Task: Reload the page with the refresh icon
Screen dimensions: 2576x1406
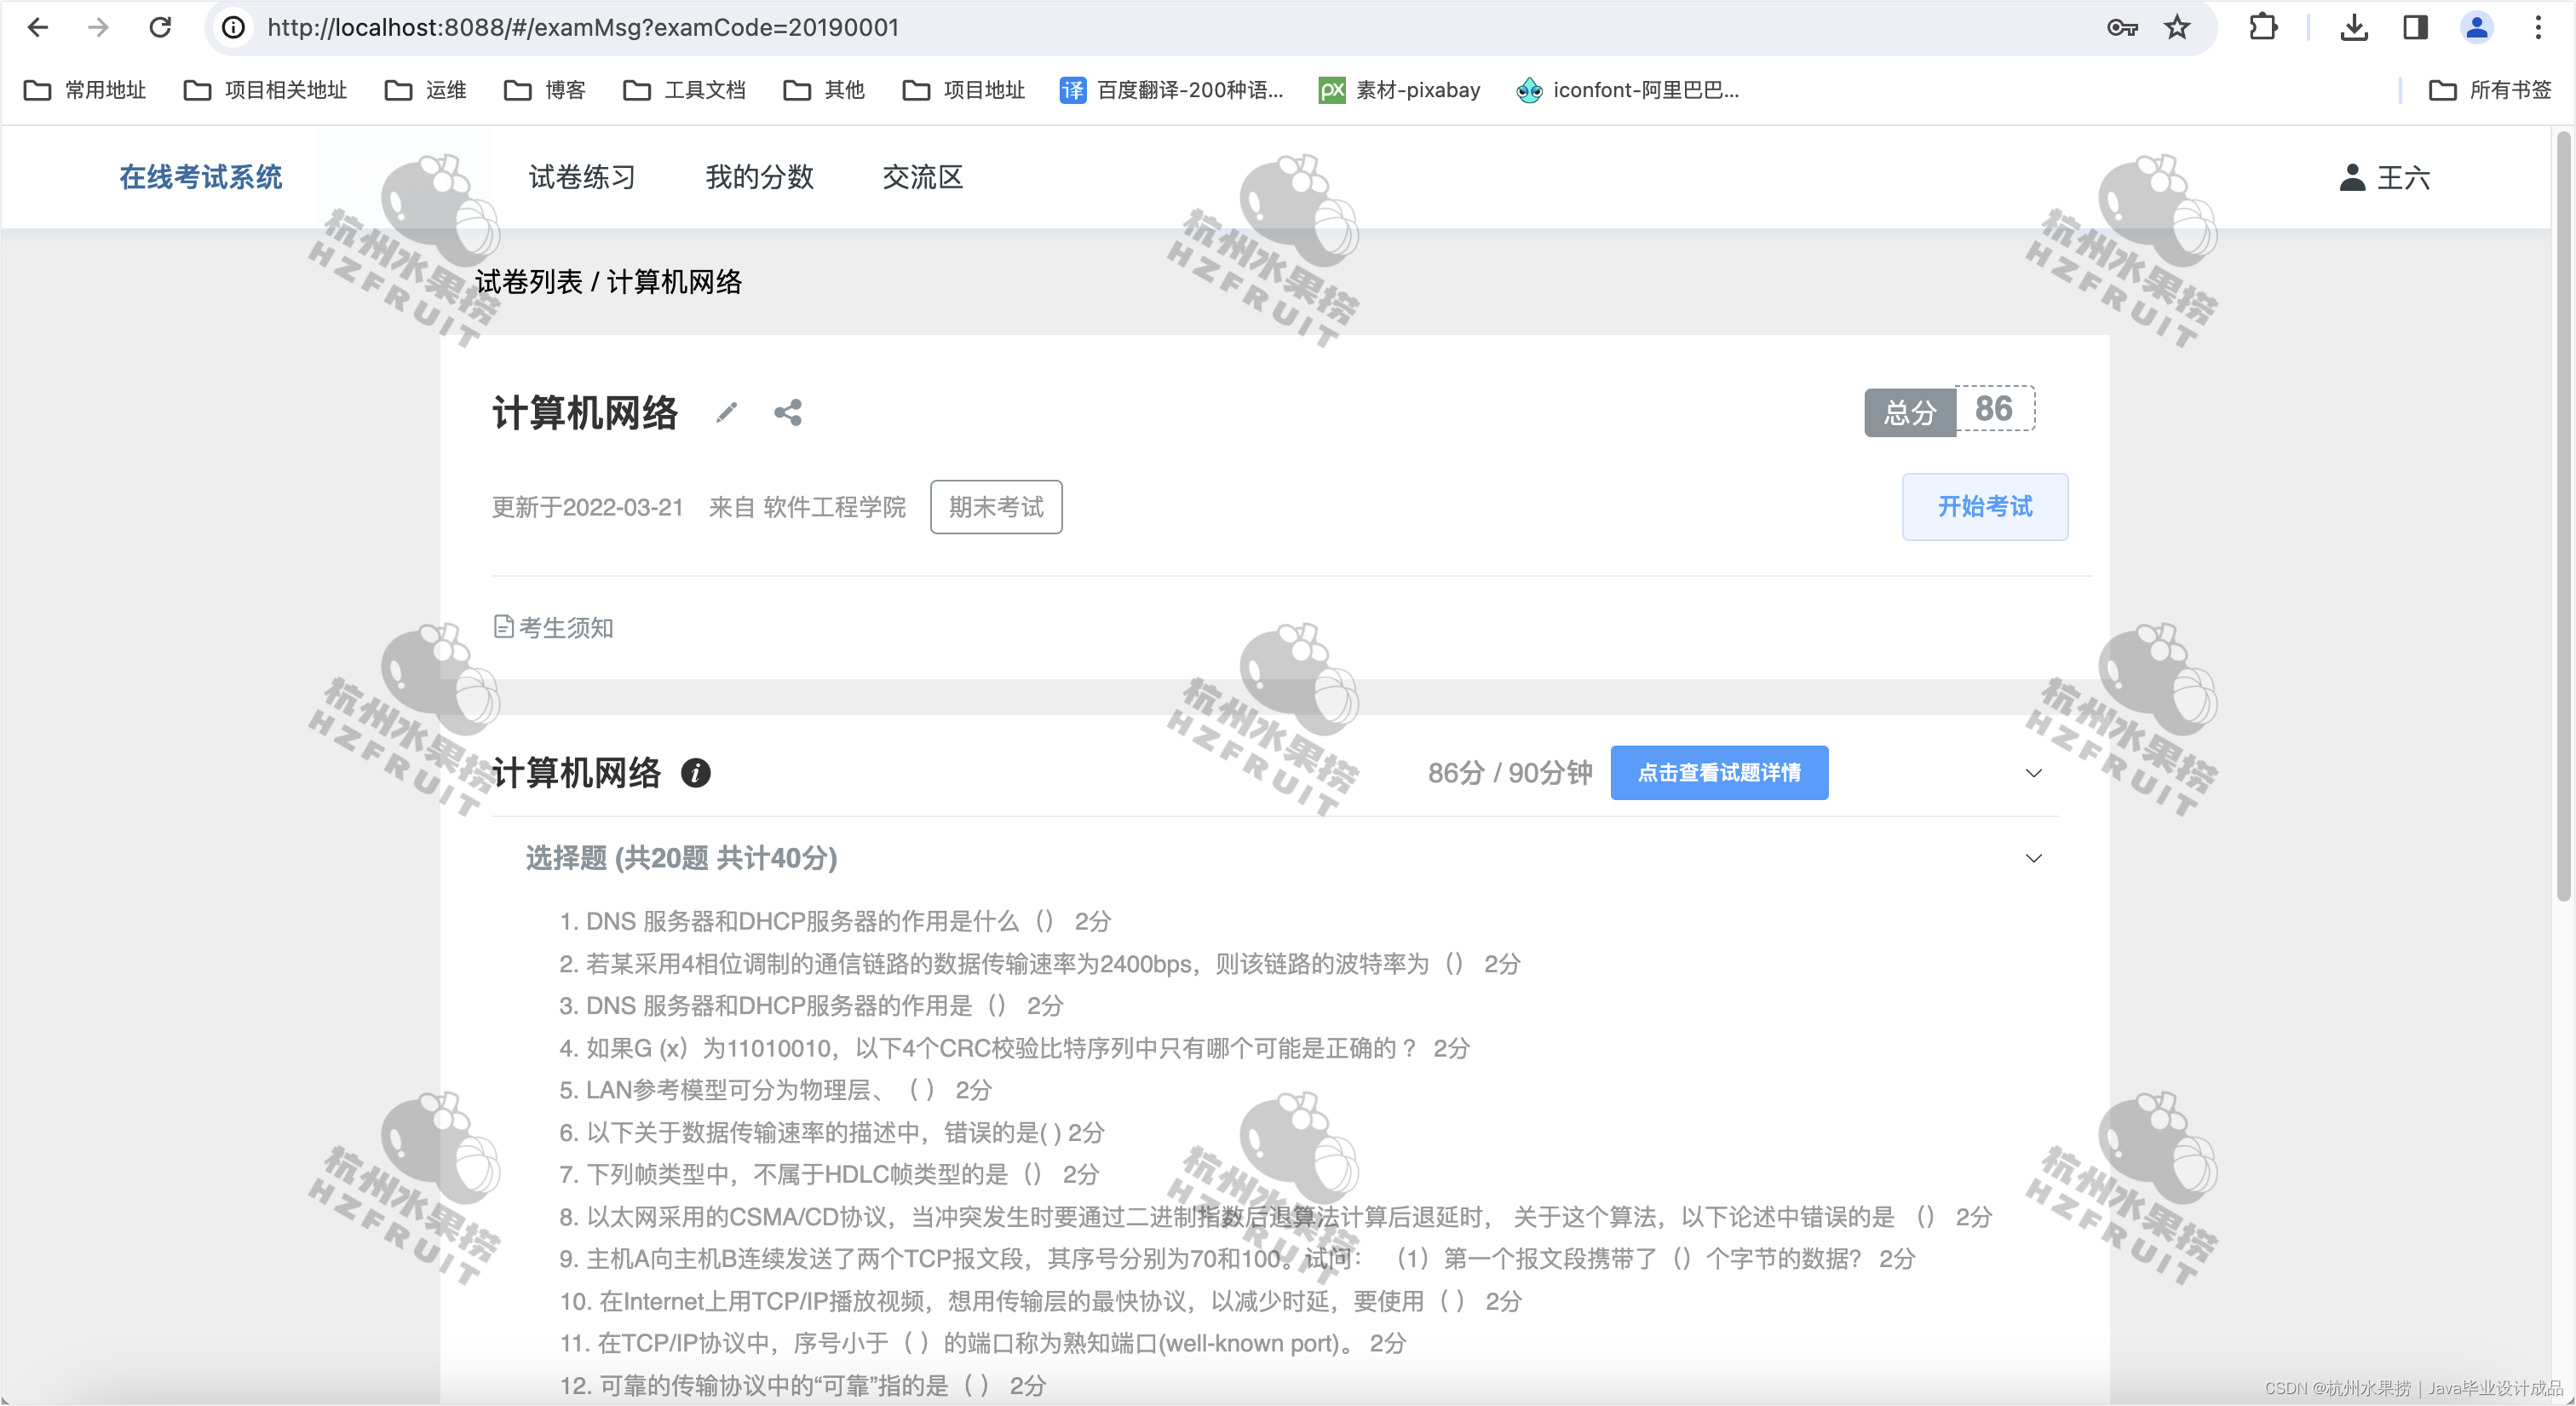Action: [160, 28]
